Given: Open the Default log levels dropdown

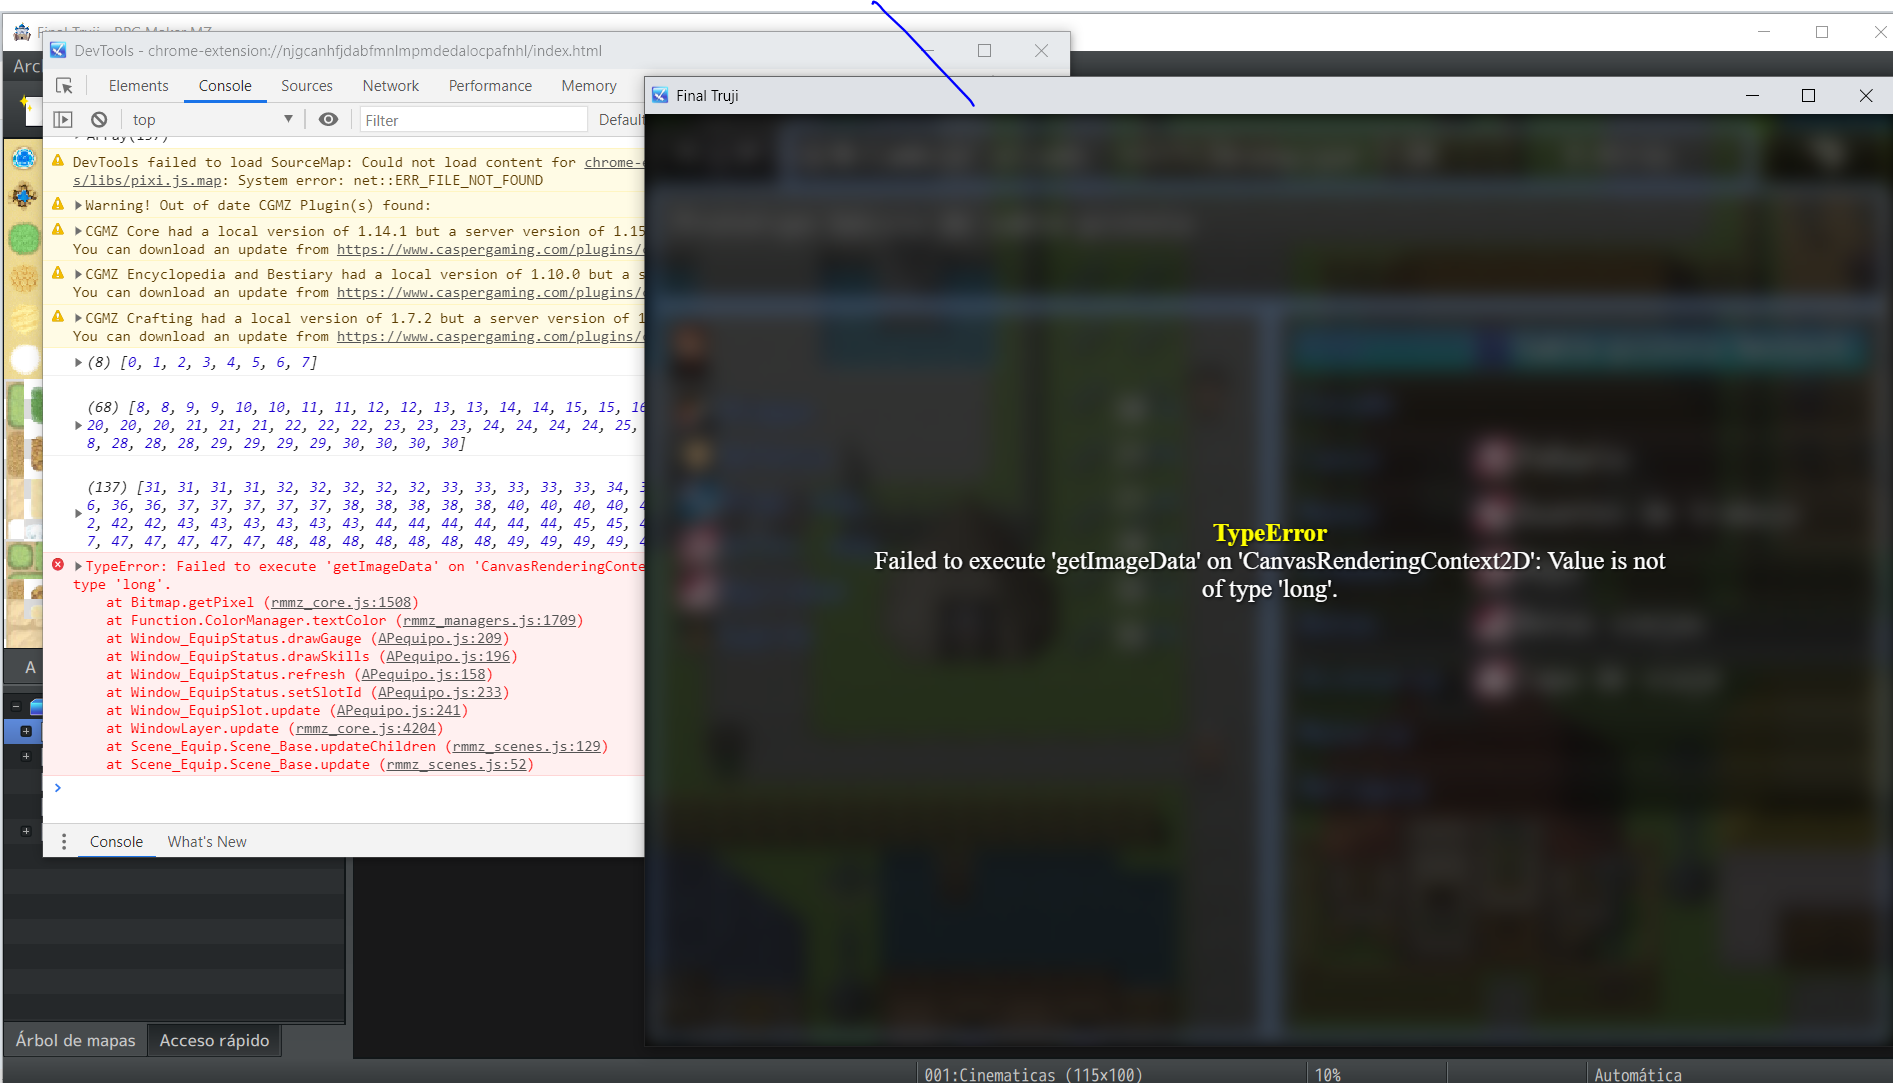Looking at the screenshot, I should click(x=620, y=120).
